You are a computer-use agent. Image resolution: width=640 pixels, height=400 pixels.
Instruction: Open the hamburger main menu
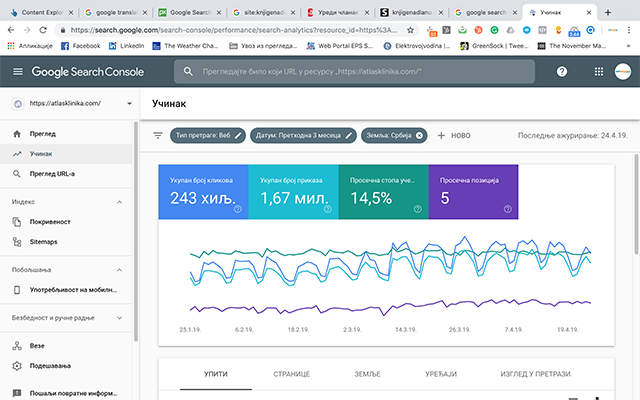[17, 72]
